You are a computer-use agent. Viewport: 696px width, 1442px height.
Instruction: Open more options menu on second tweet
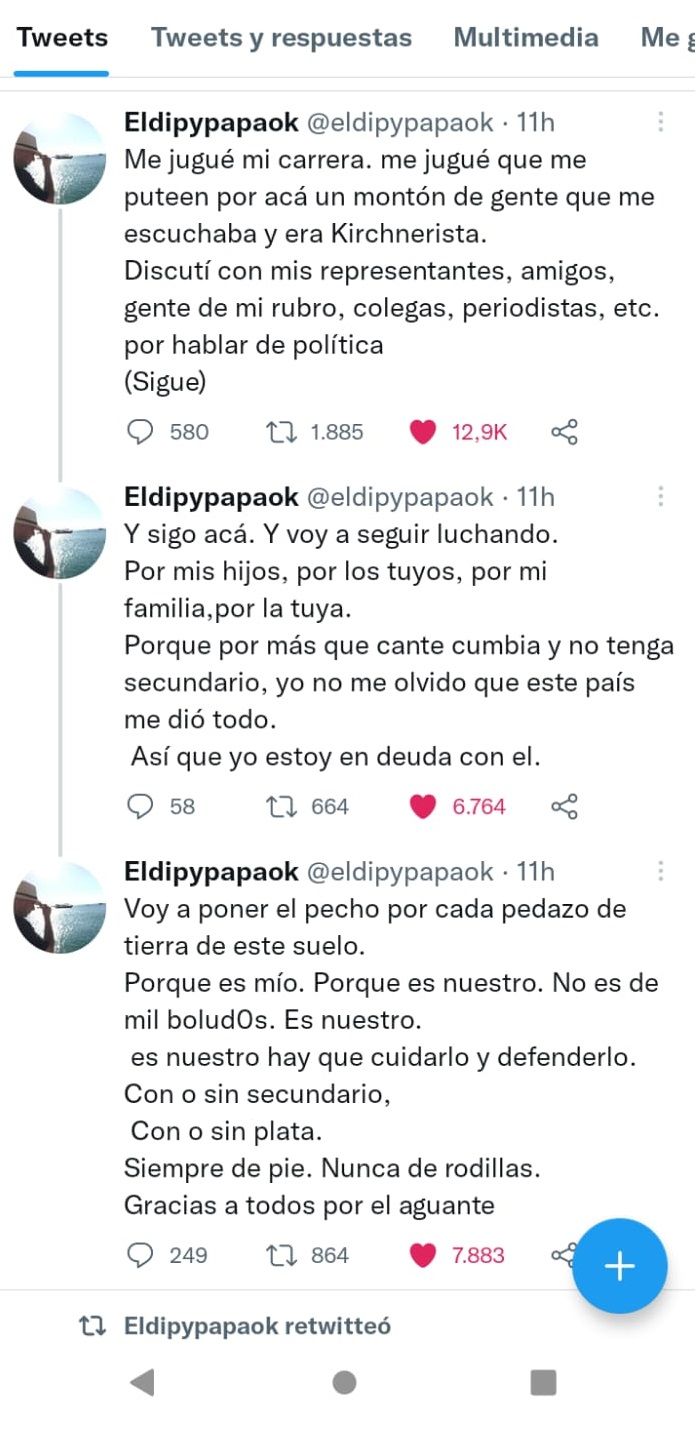pyautogui.click(x=661, y=497)
